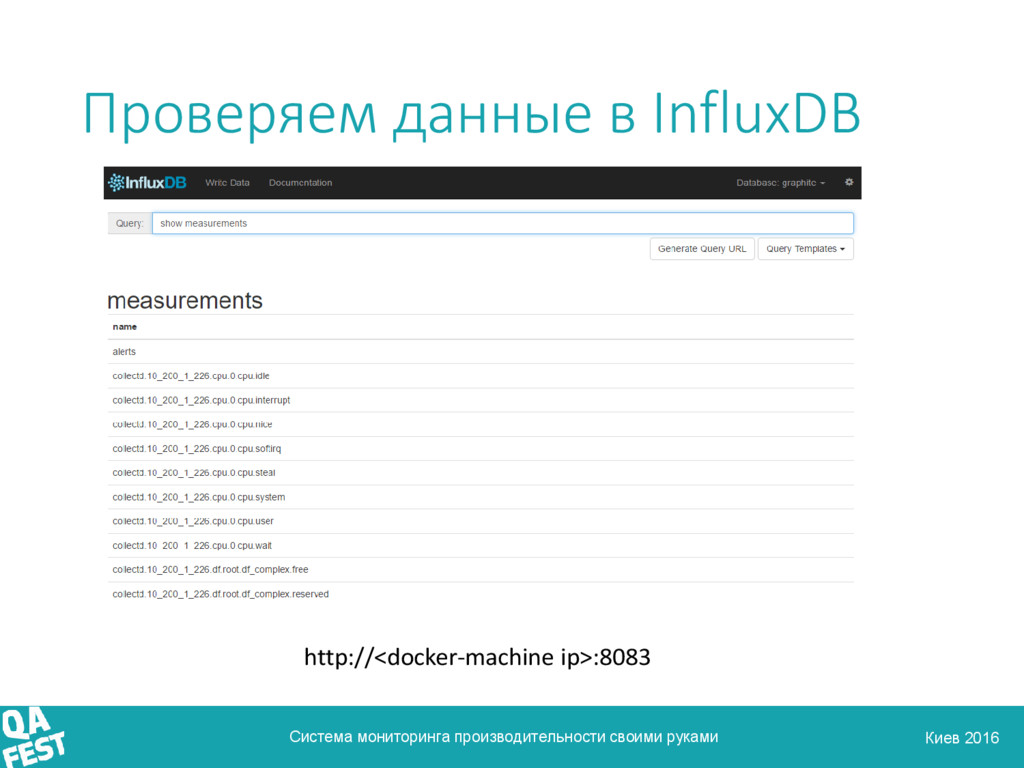This screenshot has width=1024, height=768.
Task: Select the cpu.steal measurement row
Action: tap(481, 473)
